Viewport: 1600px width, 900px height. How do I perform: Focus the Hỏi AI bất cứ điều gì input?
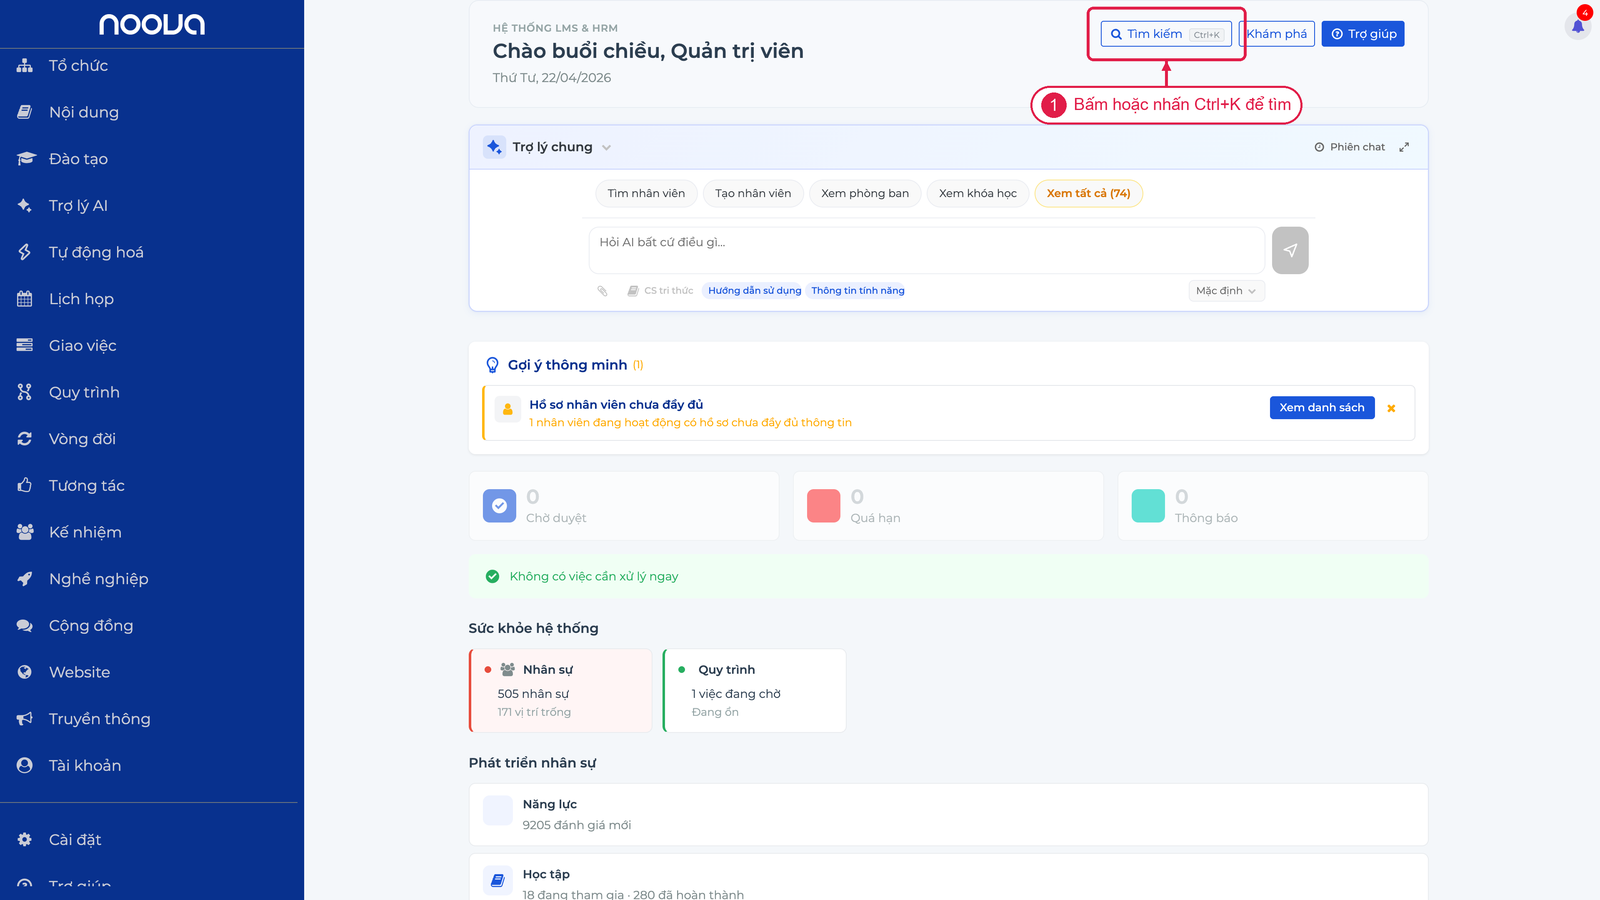point(926,250)
